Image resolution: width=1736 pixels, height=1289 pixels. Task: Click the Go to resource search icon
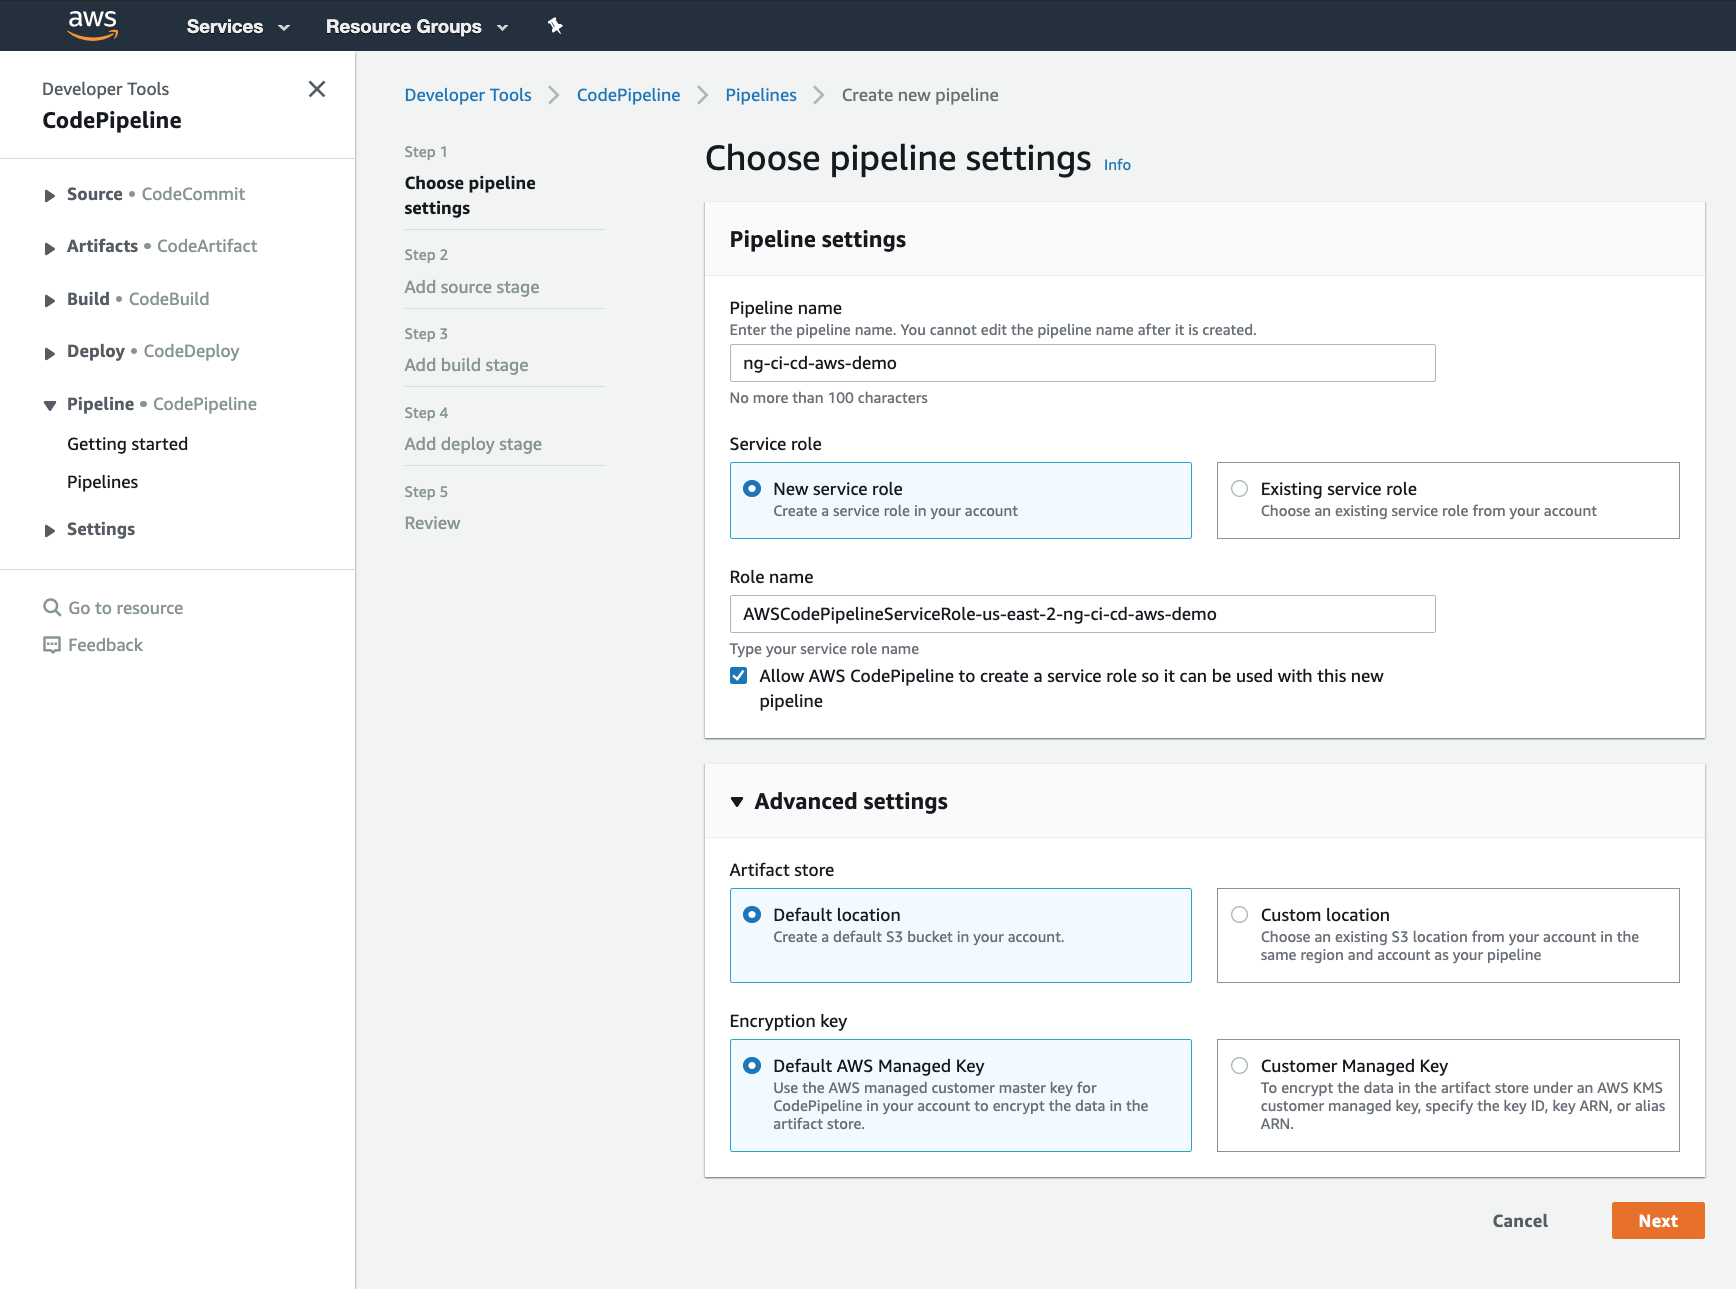52,607
